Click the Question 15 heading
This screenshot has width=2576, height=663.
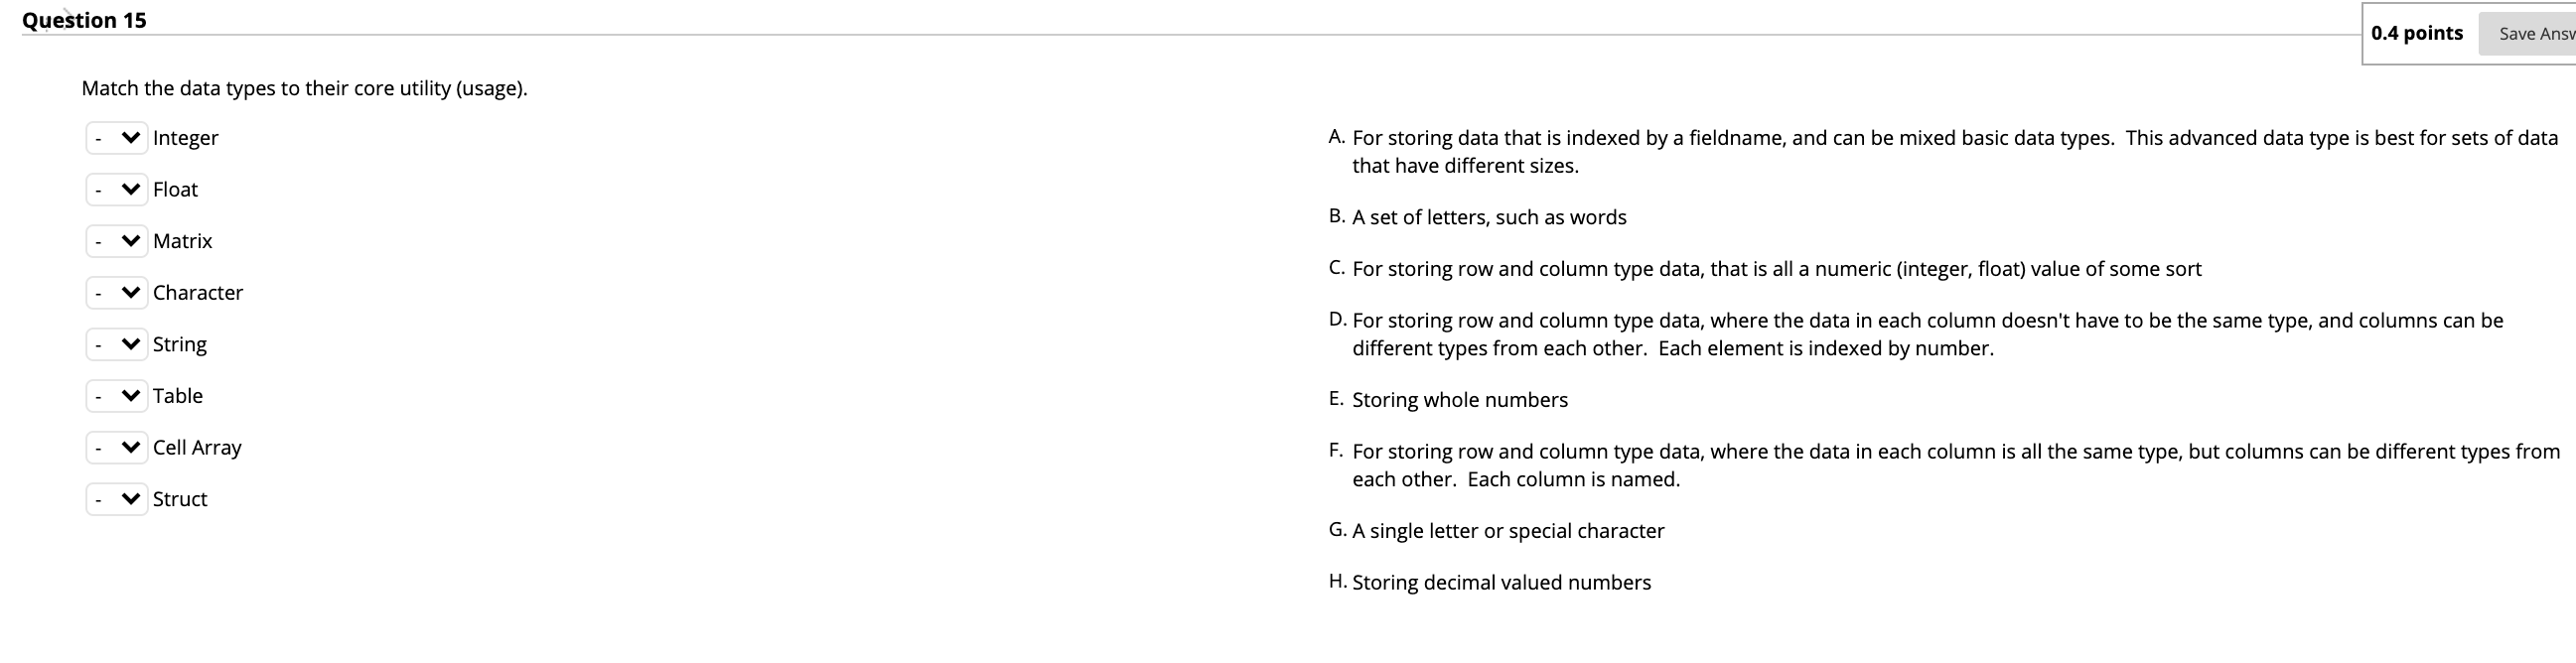pyautogui.click(x=85, y=19)
